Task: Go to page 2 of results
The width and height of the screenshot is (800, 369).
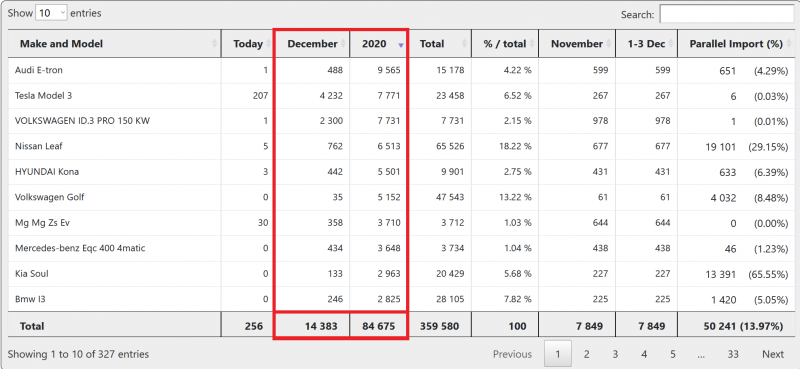Action: [587, 354]
